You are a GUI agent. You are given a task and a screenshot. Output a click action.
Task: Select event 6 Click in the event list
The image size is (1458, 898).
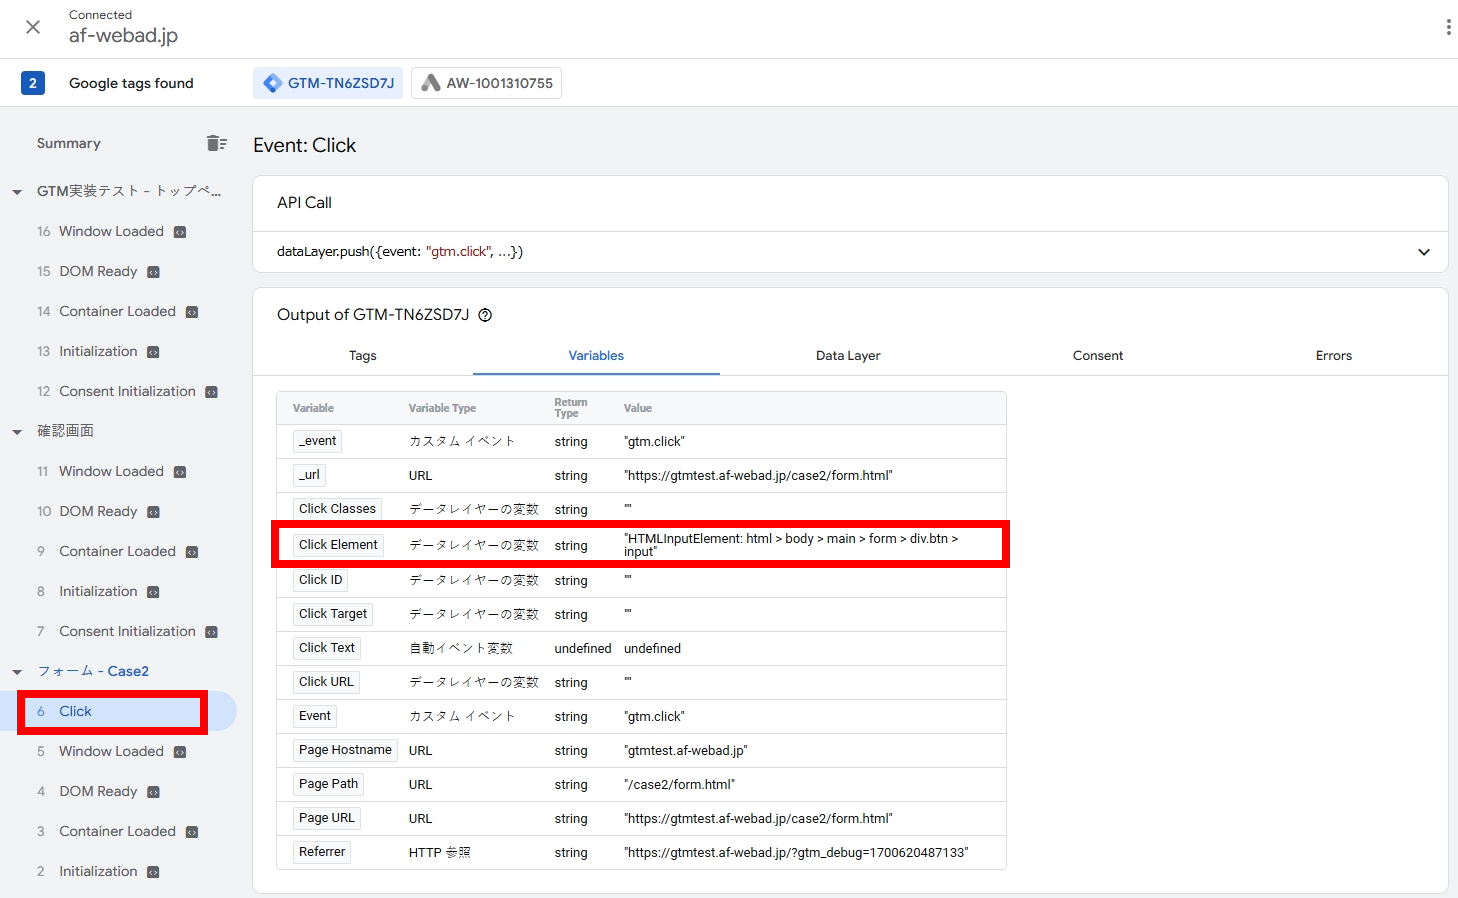tap(75, 711)
